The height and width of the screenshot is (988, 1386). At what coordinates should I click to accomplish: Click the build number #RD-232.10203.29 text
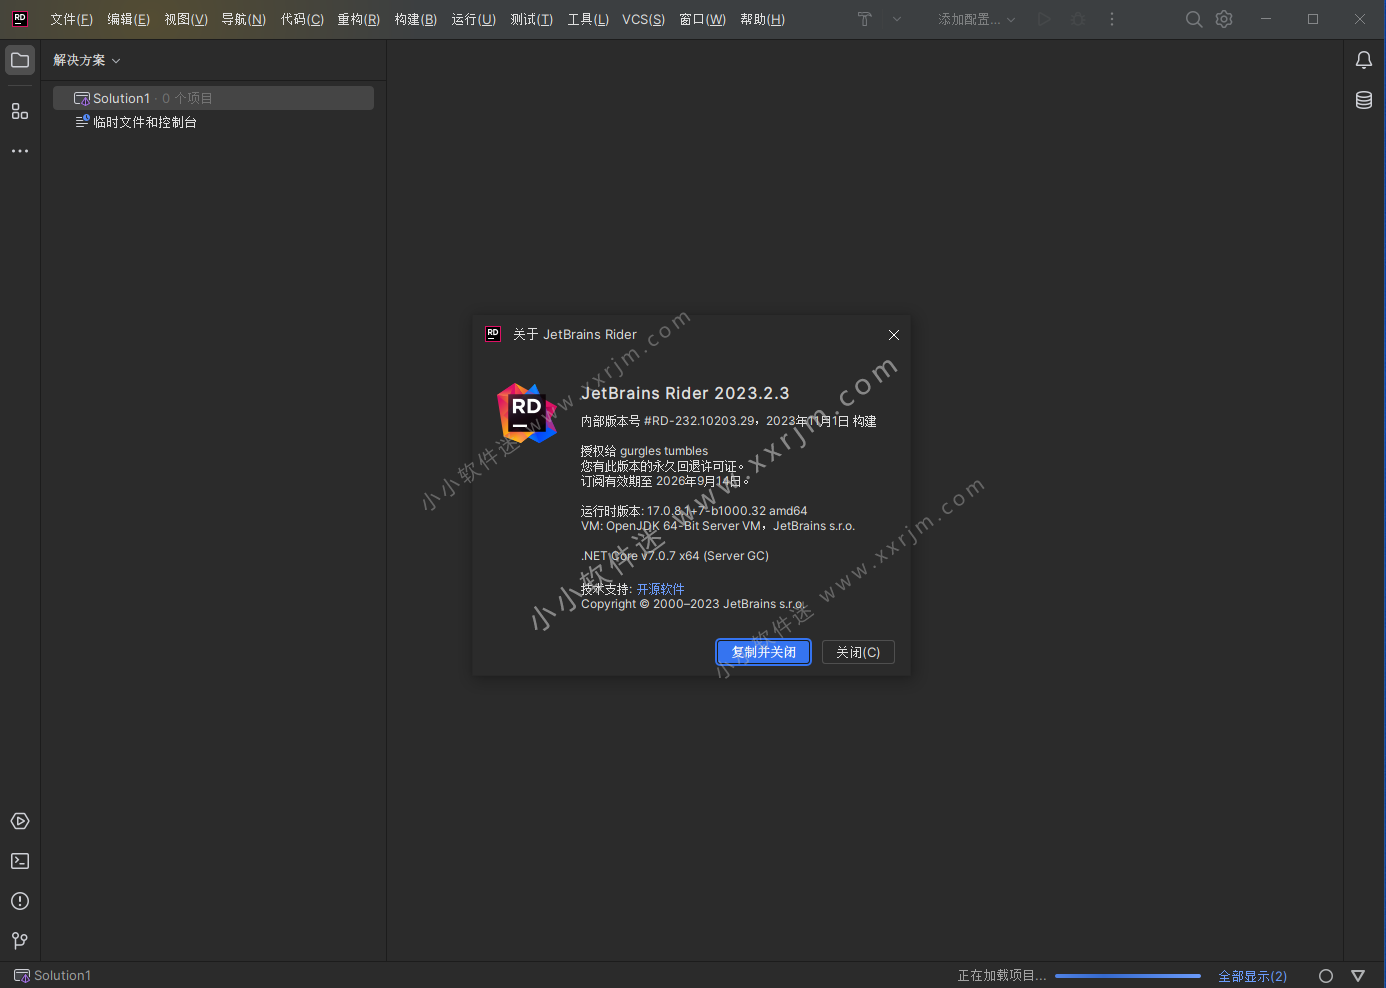pyautogui.click(x=700, y=421)
